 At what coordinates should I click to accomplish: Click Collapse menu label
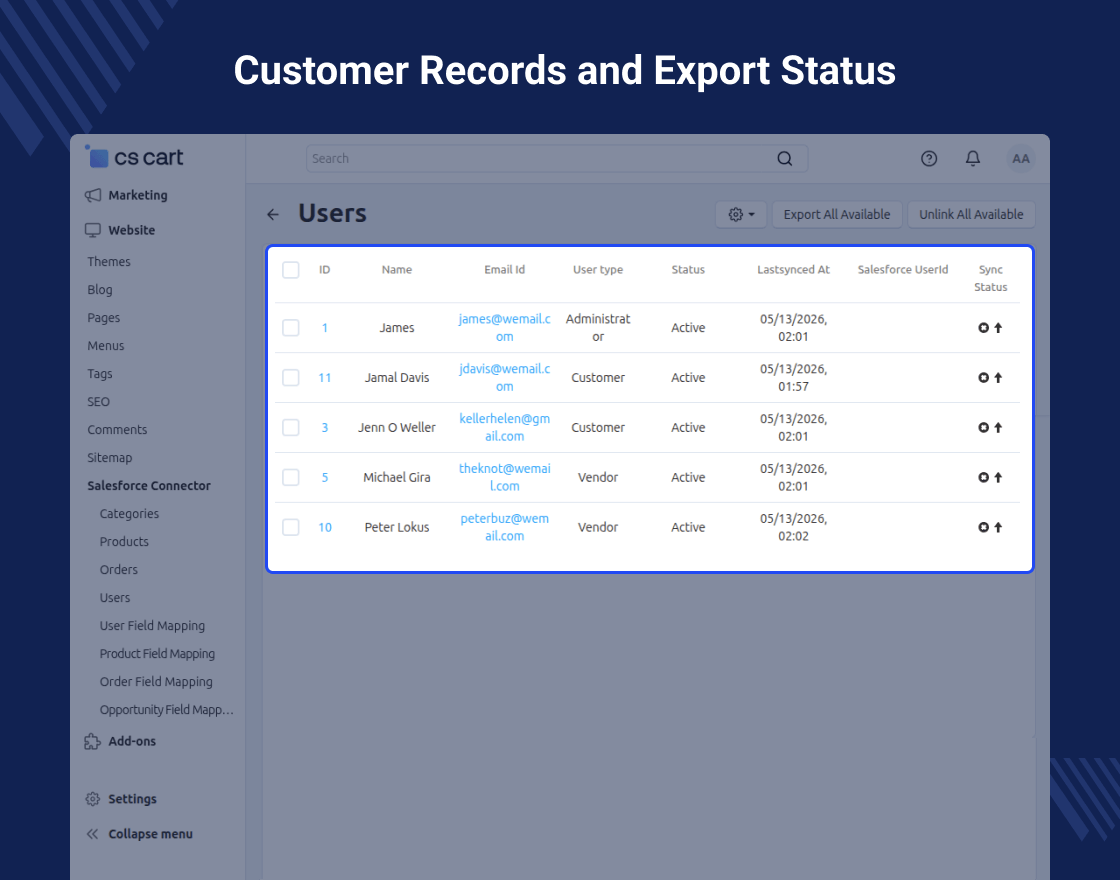[151, 834]
